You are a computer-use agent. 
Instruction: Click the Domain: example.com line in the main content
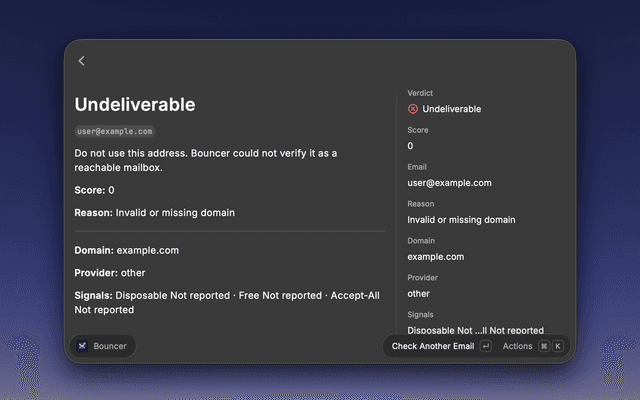tap(127, 250)
